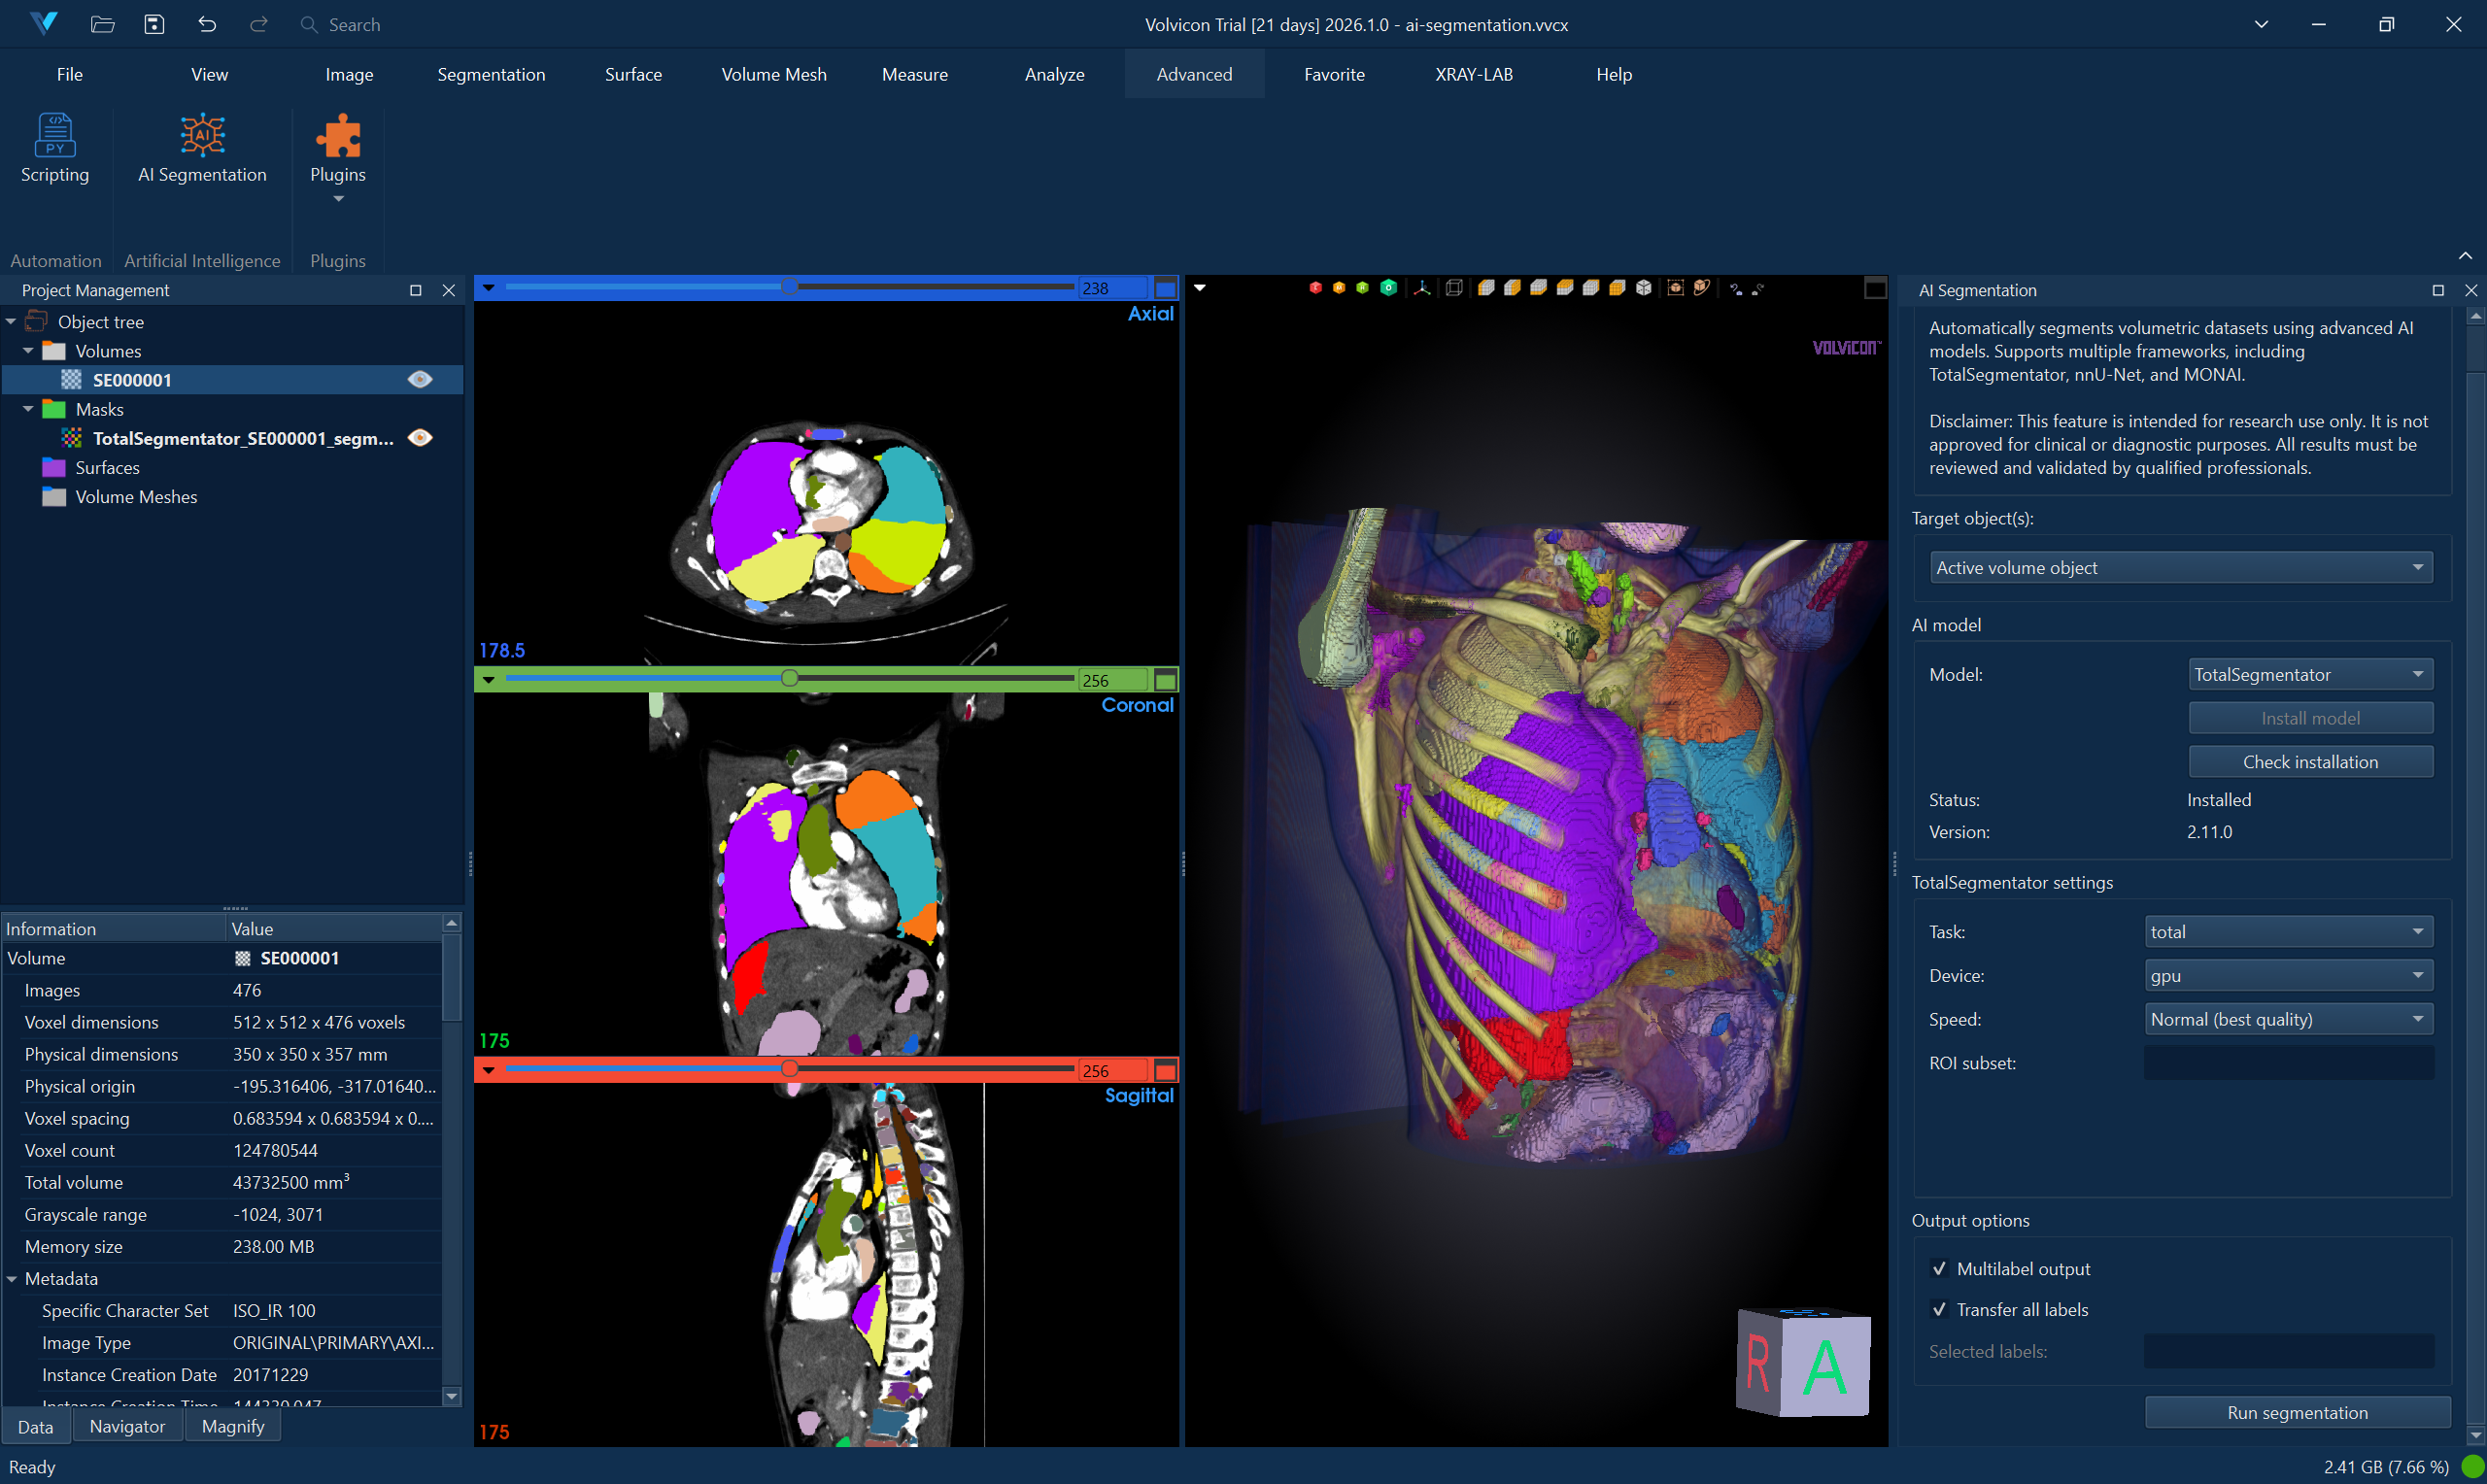The width and height of the screenshot is (2487, 1484).
Task: Switch to the Measure ribbon tab
Action: (914, 74)
